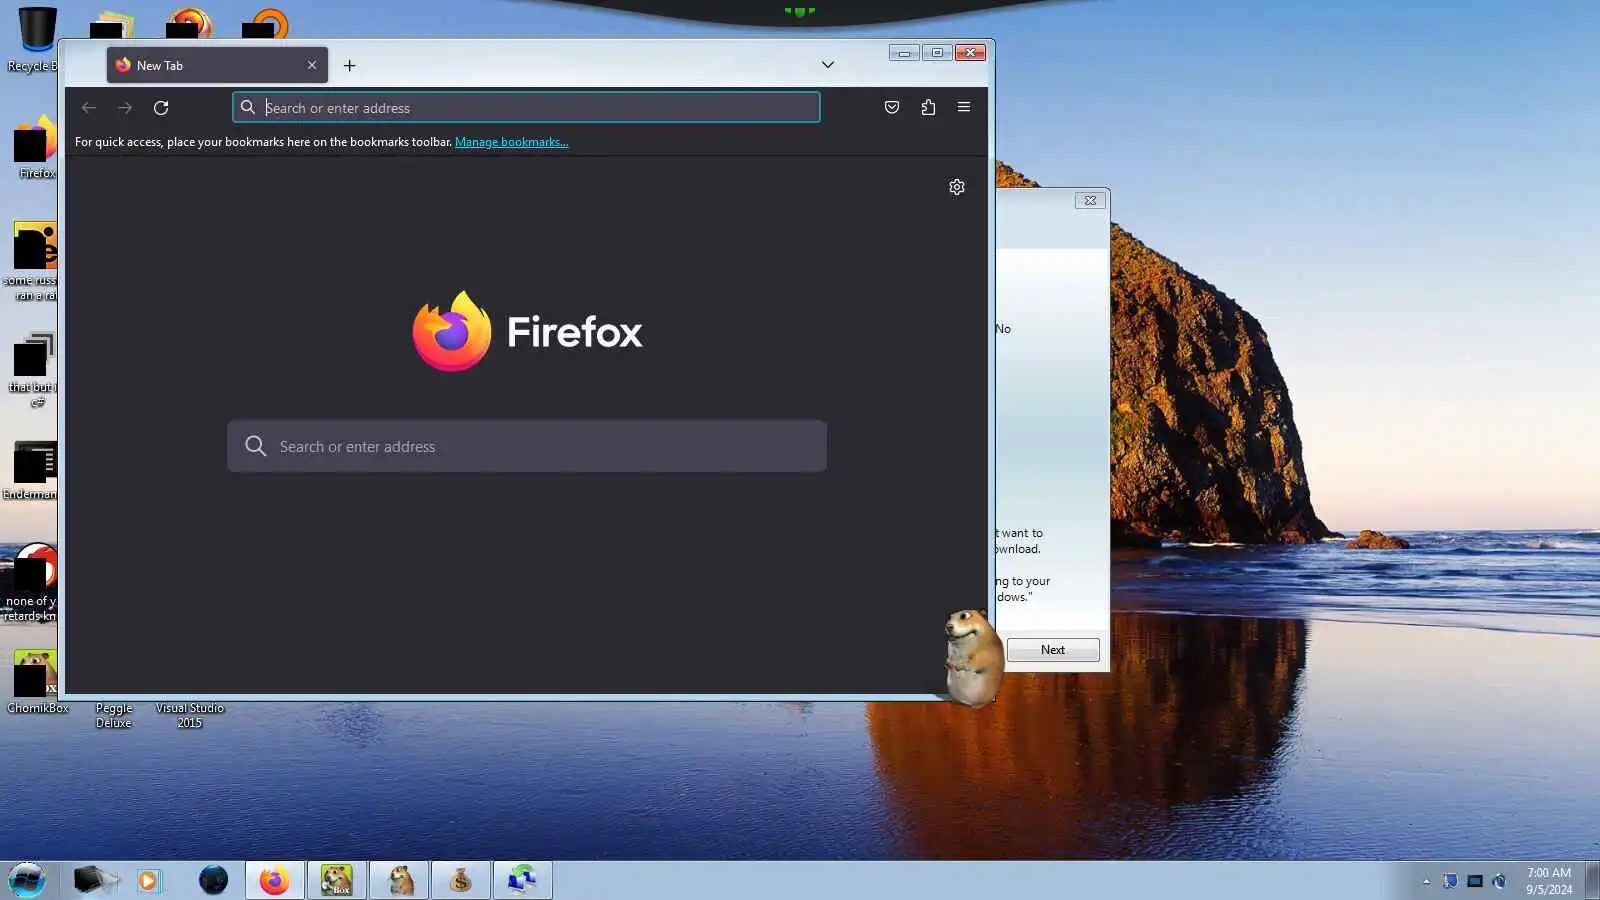
Task: Open the new tab page settings gear
Action: click(957, 187)
